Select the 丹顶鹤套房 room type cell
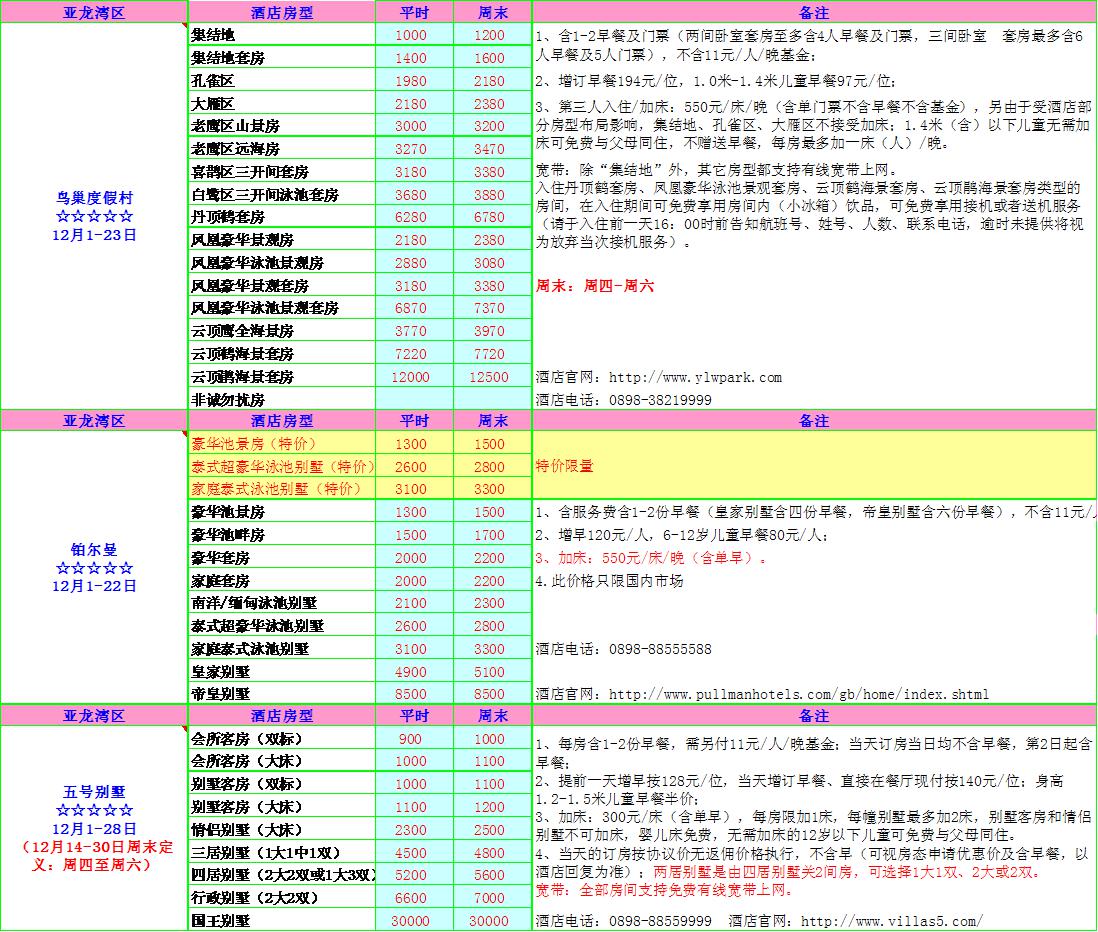1098x932 pixels. [x=281, y=217]
